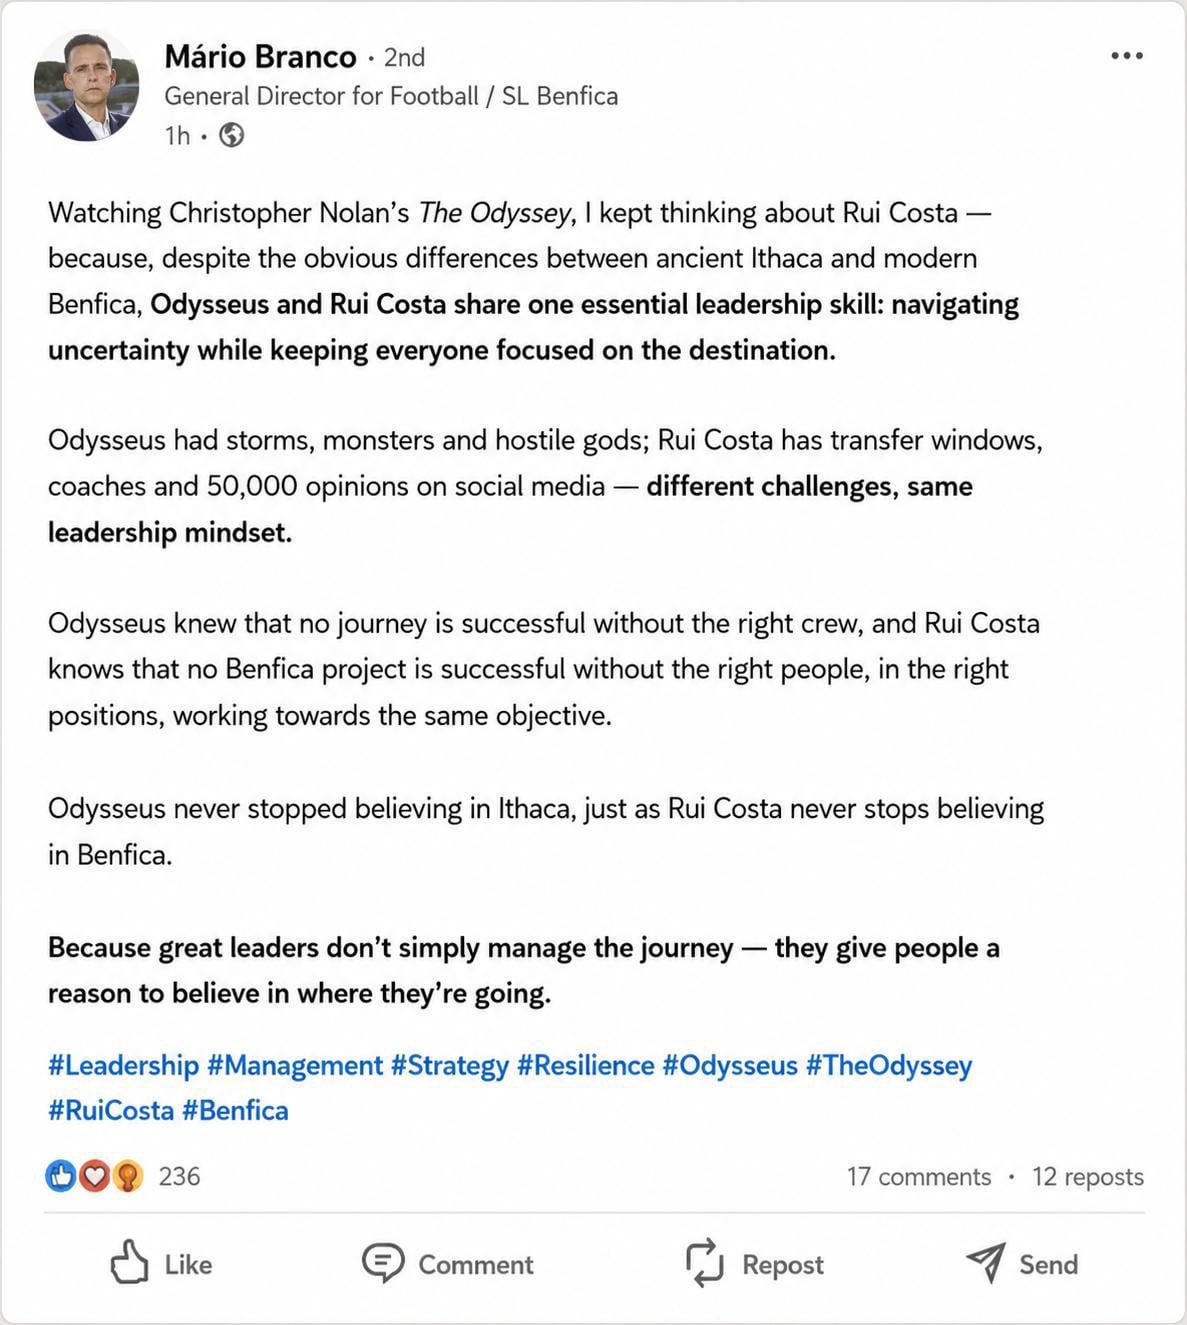Click the globe public visibility icon
Viewport: 1187px width, 1325px height.
[232, 135]
